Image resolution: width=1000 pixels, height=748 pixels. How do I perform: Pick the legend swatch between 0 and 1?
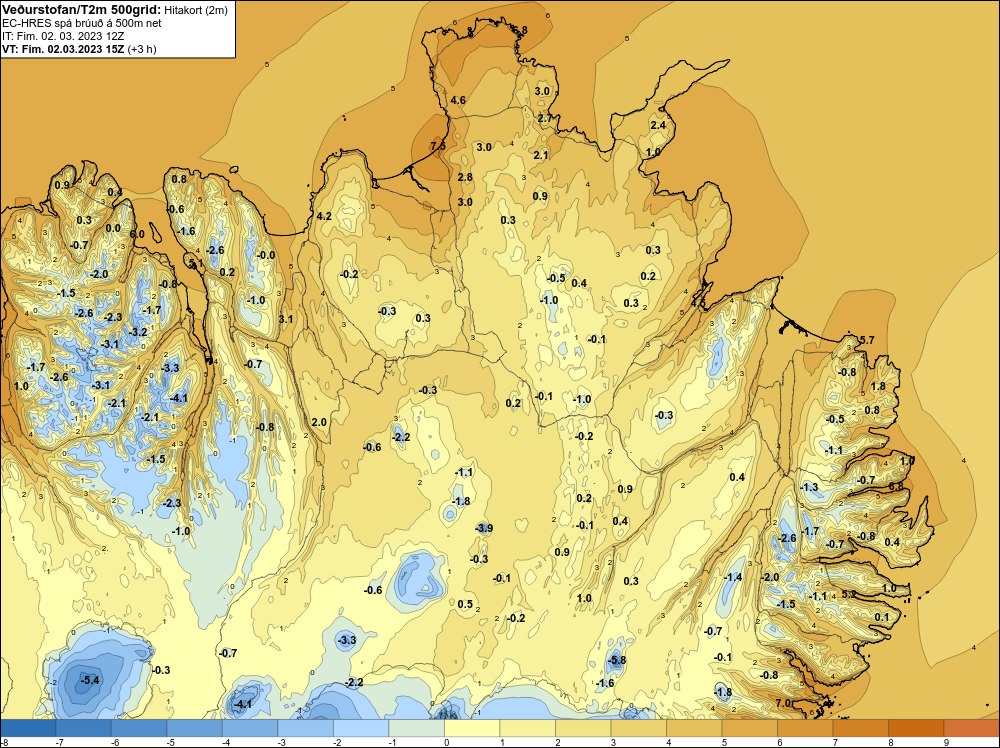(x=472, y=728)
